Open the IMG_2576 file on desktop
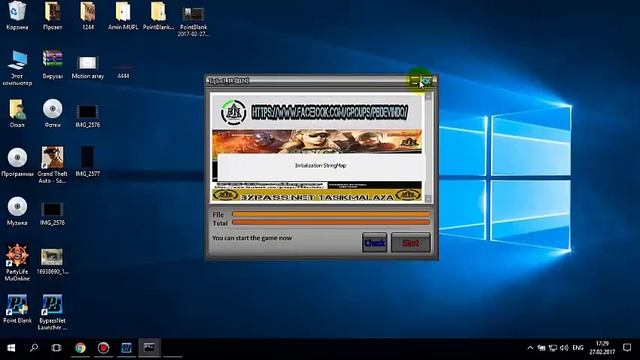Screen dimensions: 640x360 tap(88, 116)
